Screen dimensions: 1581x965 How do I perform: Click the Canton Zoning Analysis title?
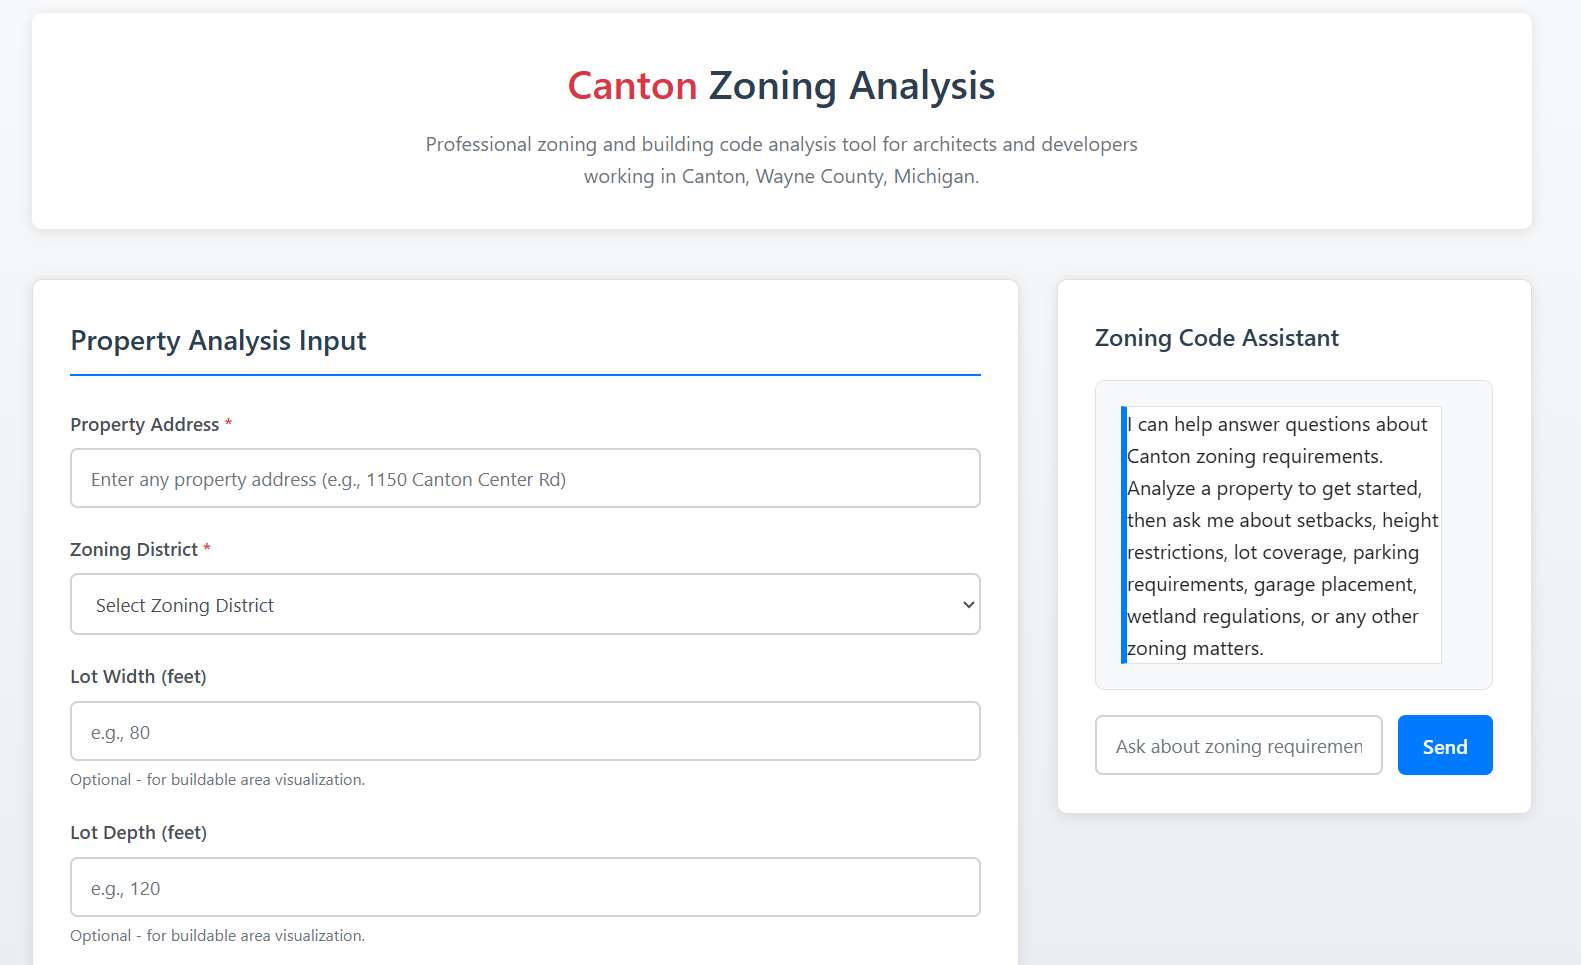pos(781,86)
